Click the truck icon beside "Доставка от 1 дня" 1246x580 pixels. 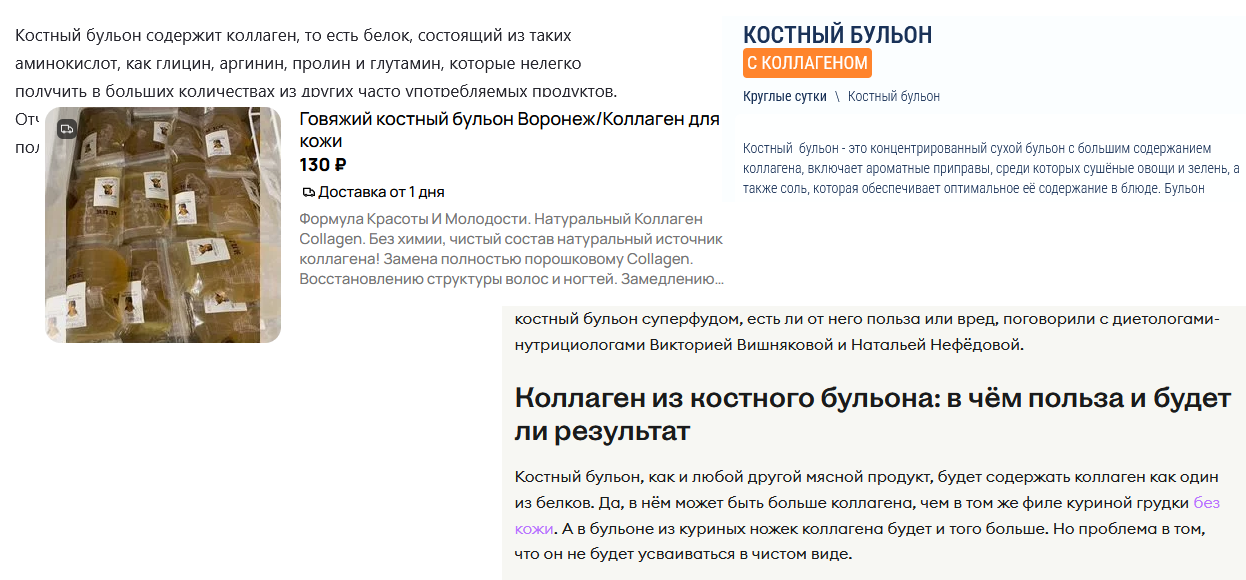pos(308,192)
